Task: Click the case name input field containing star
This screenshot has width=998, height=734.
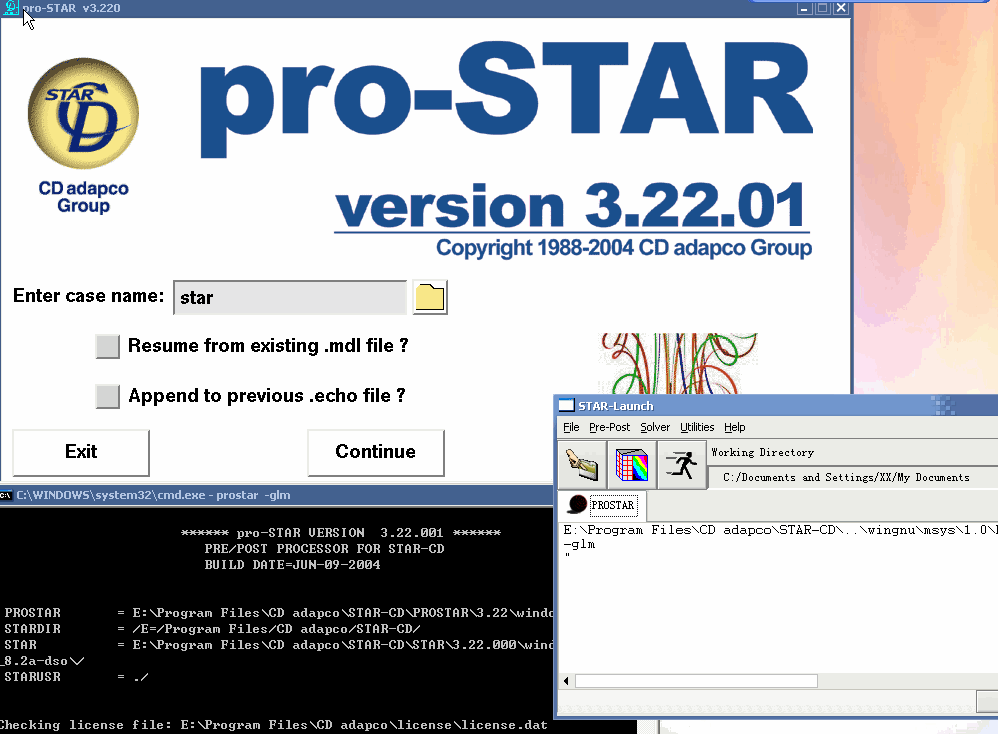Action: (x=290, y=297)
